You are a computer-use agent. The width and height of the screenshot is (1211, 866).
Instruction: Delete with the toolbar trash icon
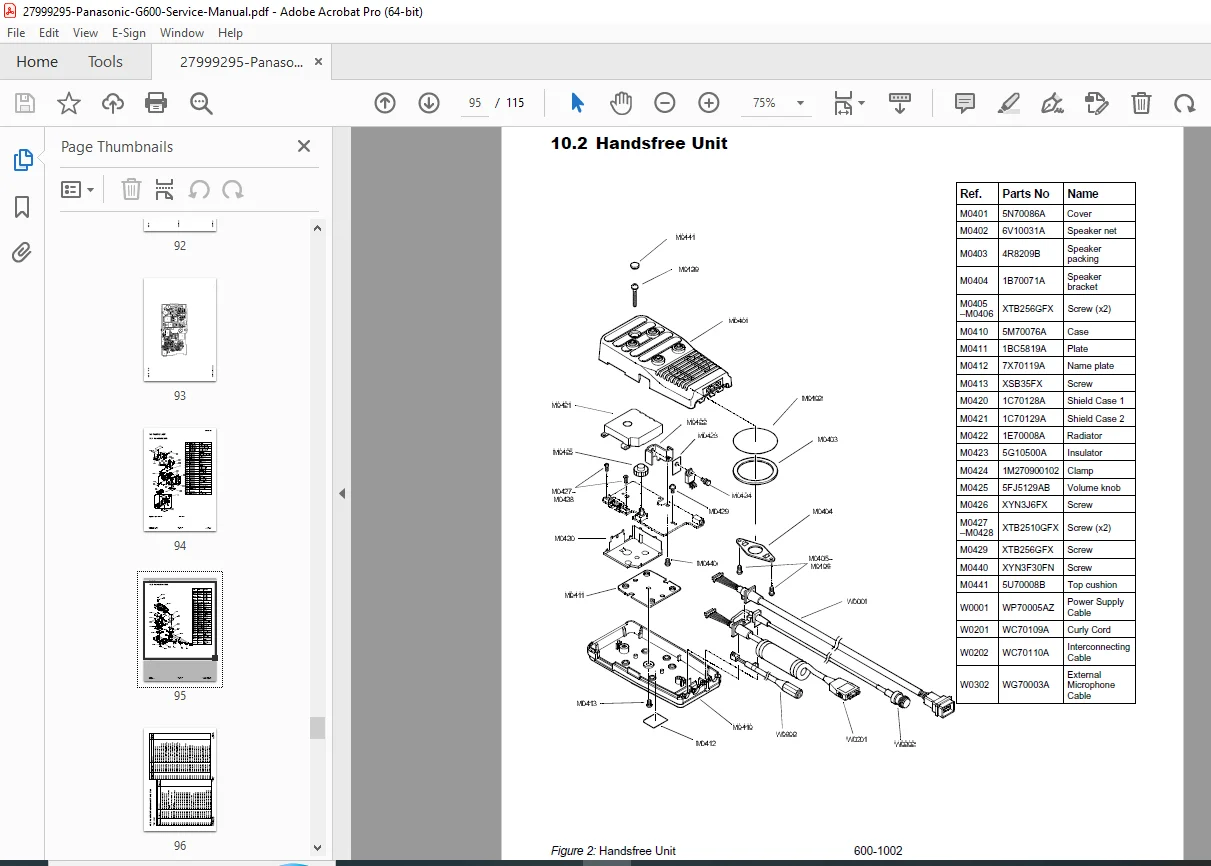click(x=1141, y=103)
